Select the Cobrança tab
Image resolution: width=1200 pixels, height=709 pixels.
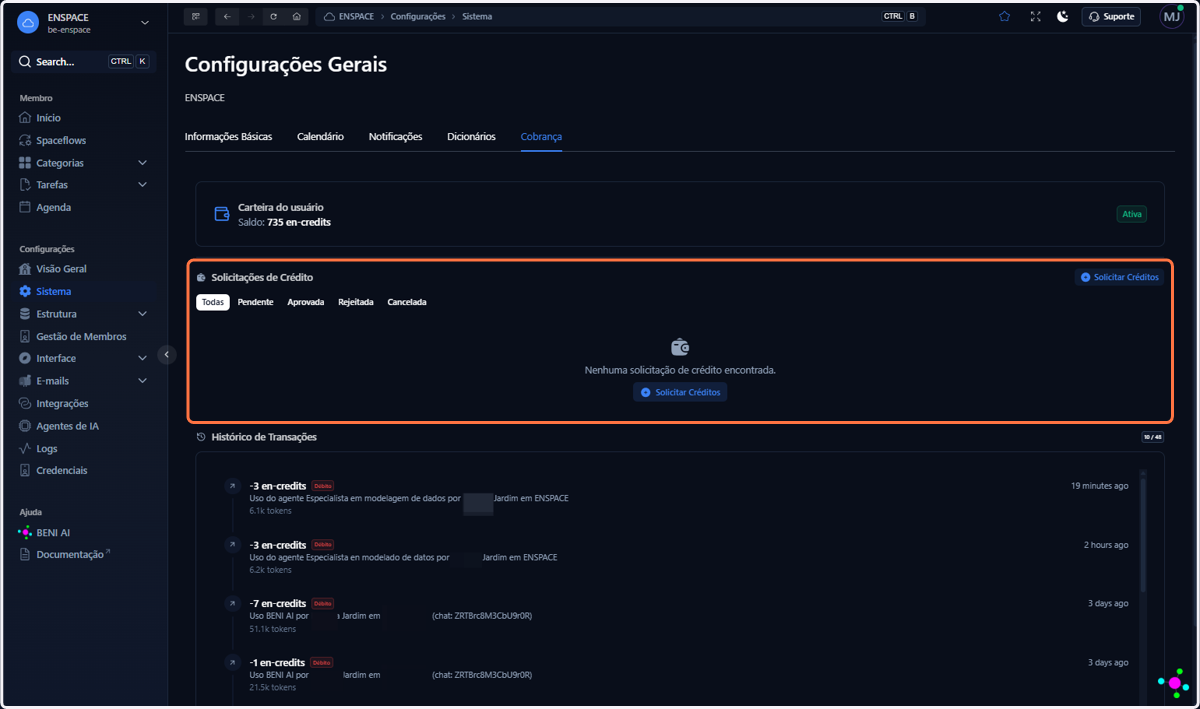tap(541, 137)
